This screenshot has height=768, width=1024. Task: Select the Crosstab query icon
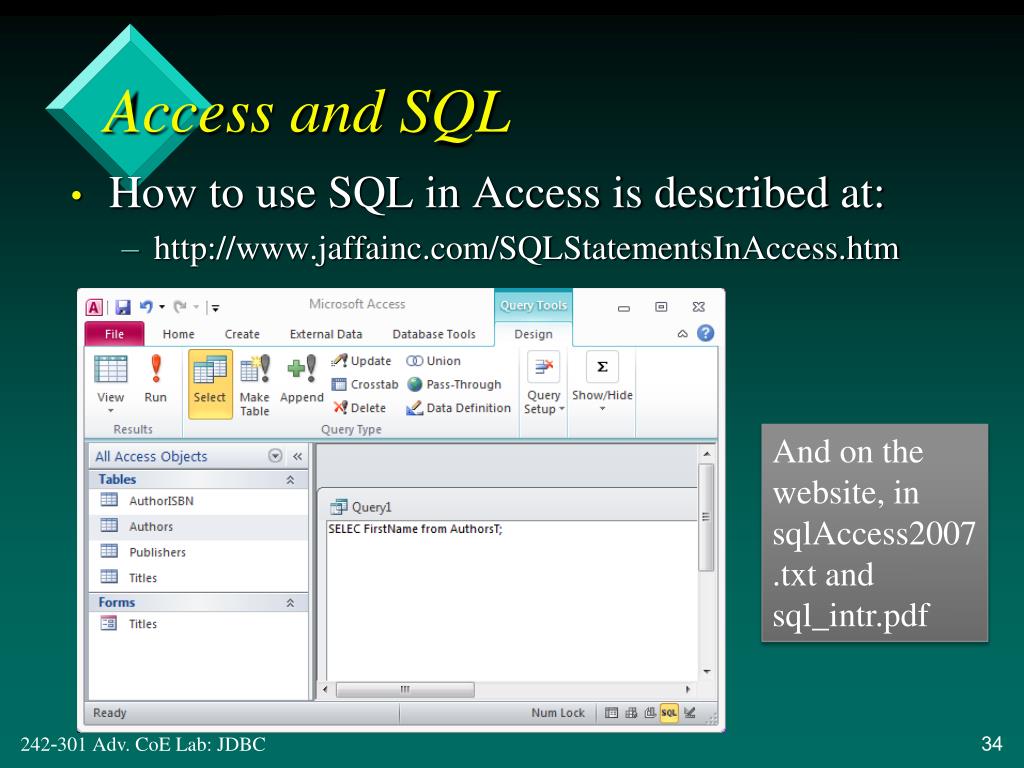(x=339, y=385)
